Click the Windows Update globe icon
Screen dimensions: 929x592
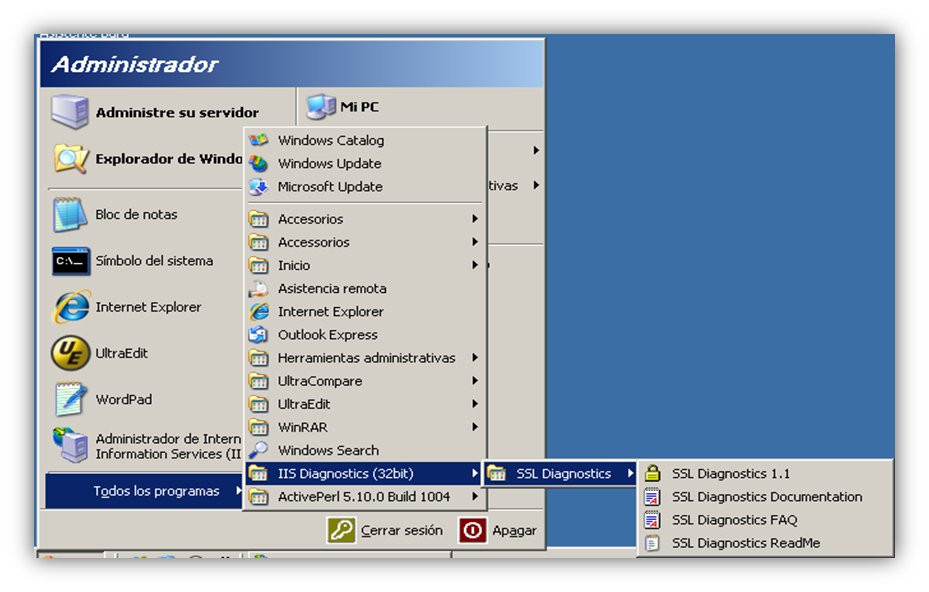point(258,164)
